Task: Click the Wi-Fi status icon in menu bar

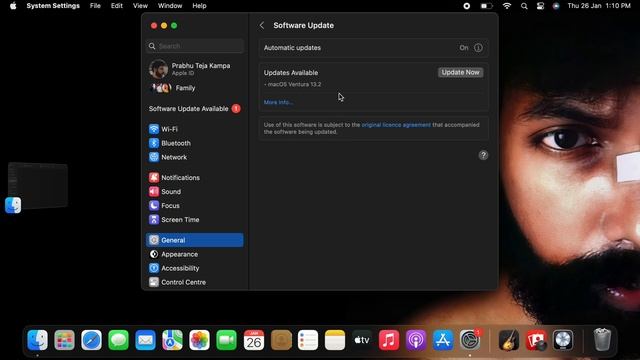Action: point(507,6)
